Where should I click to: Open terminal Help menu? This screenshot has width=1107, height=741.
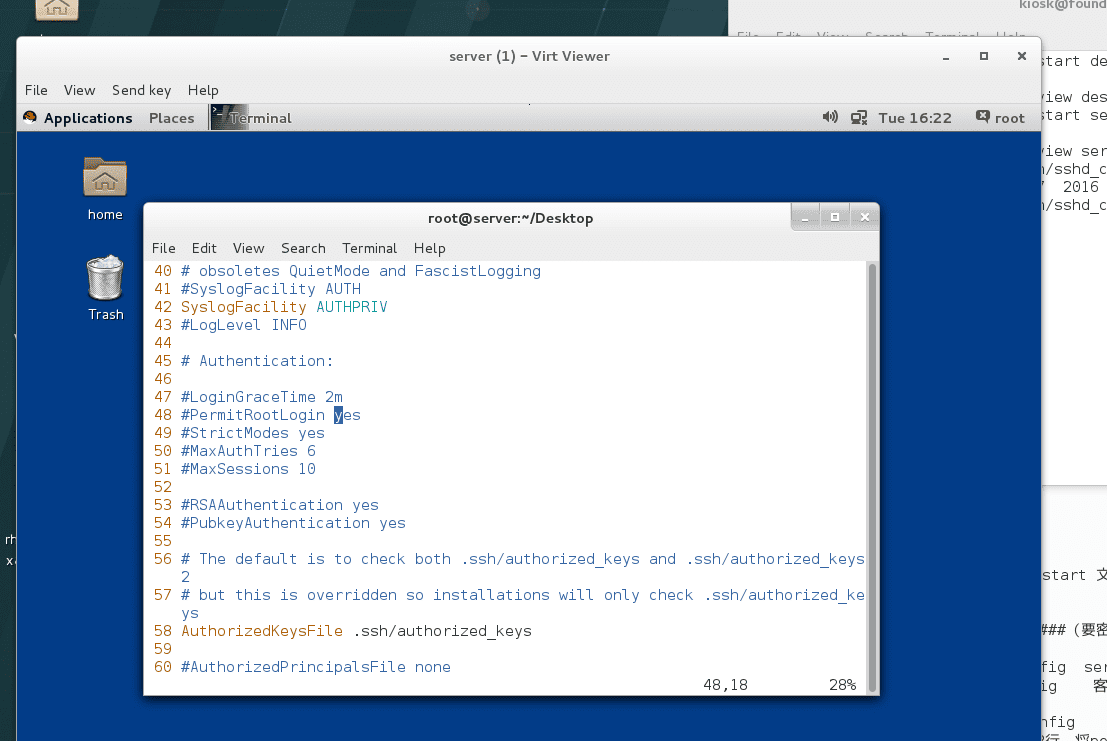(x=429, y=248)
